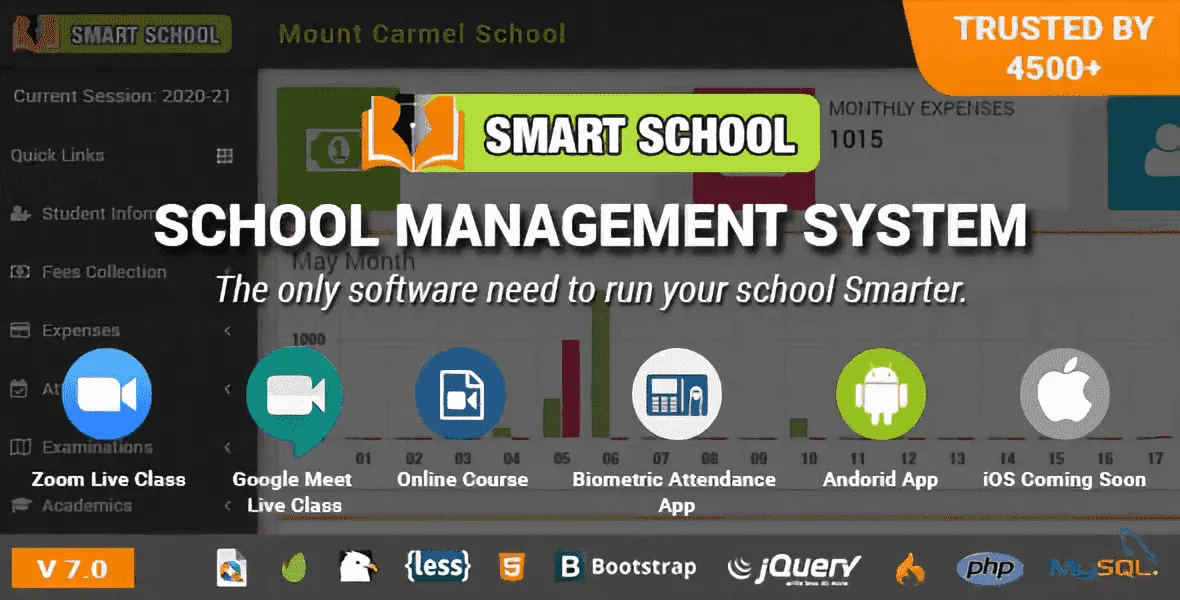Viewport: 1180px width, 600px height.
Task: Click the {less} logo
Action: click(437, 565)
